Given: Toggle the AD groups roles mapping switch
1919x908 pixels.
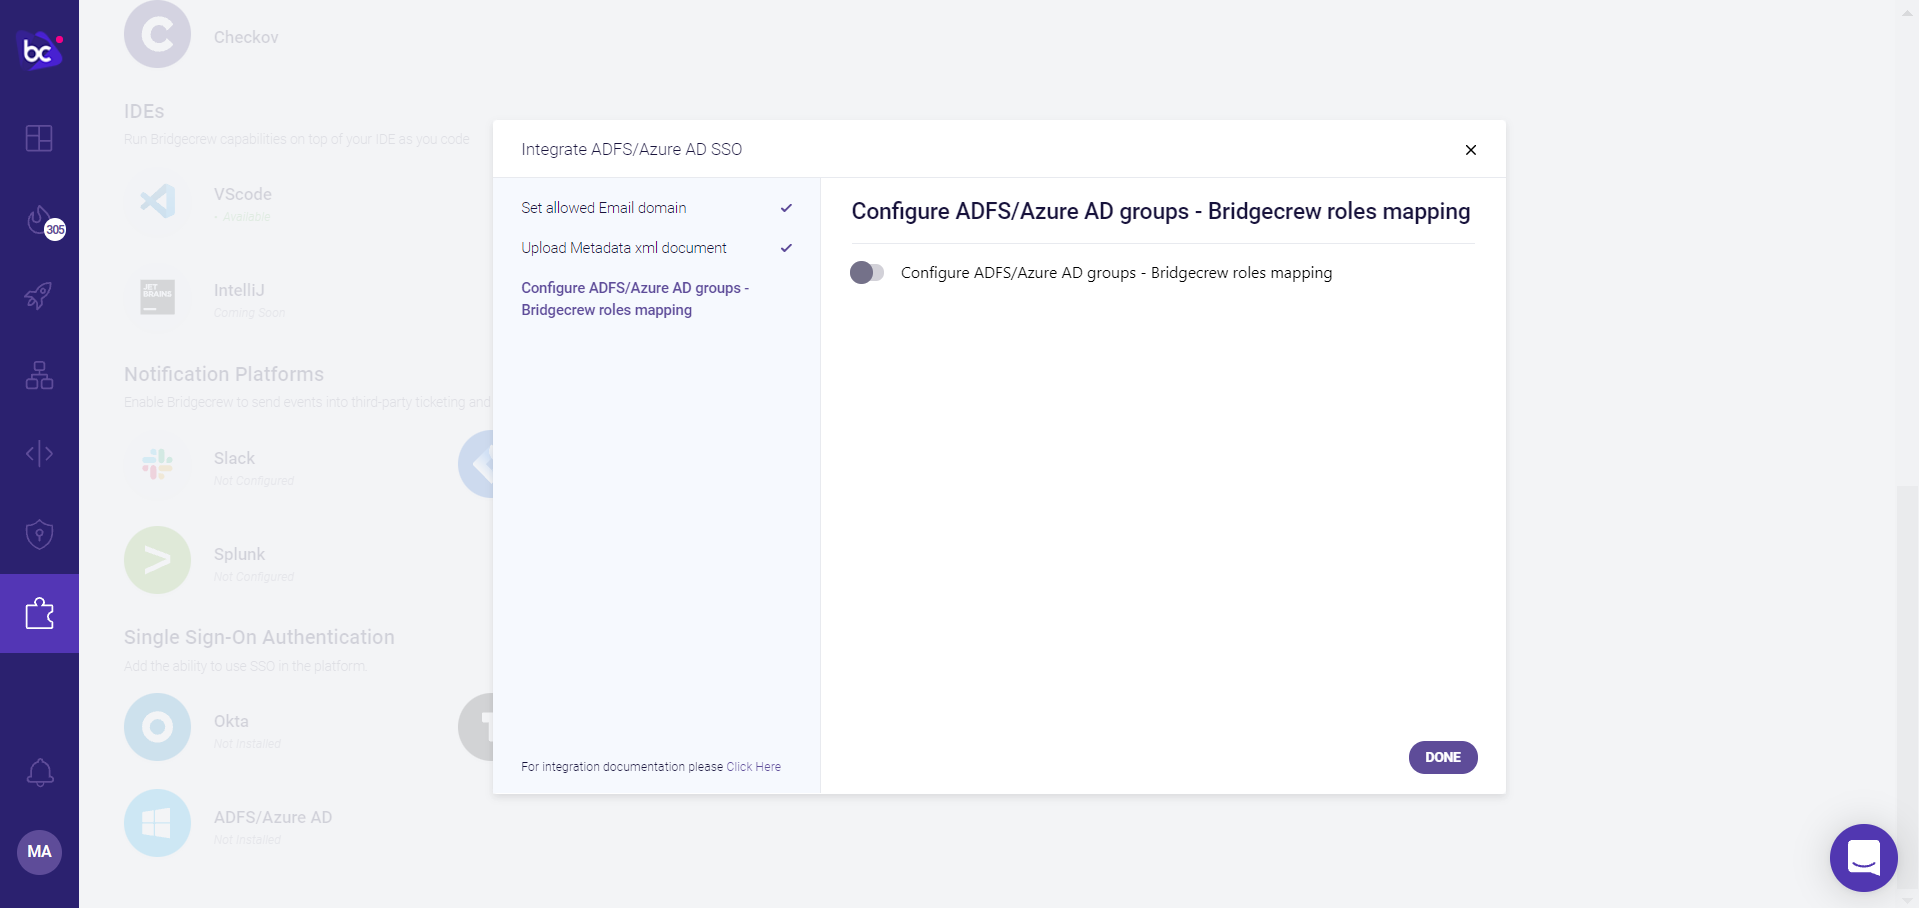Looking at the screenshot, I should pyautogui.click(x=867, y=272).
